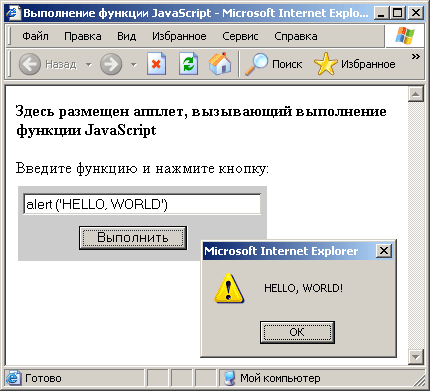Click the IE icon in status bar
Screen dimensions: 430x391
(x=13, y=378)
